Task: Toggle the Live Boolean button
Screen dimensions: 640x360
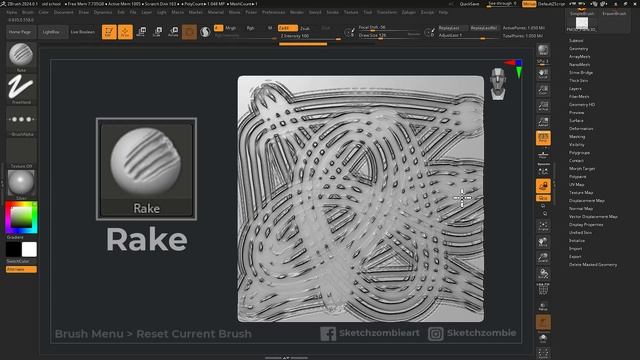Action: [82, 32]
